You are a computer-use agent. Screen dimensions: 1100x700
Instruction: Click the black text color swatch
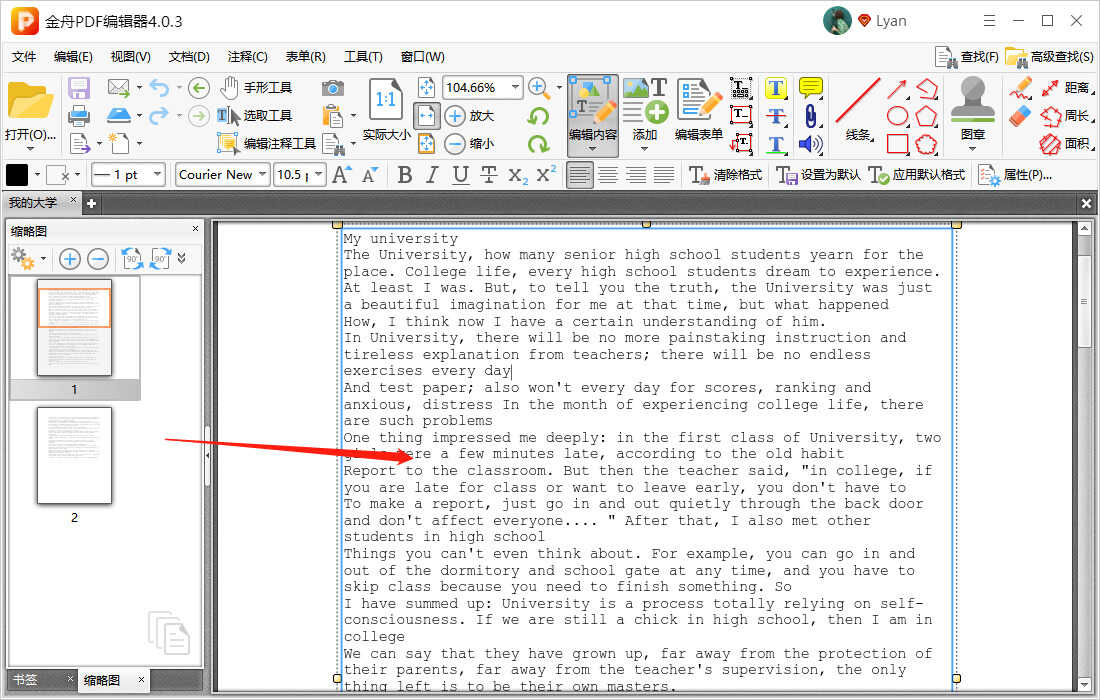17,175
